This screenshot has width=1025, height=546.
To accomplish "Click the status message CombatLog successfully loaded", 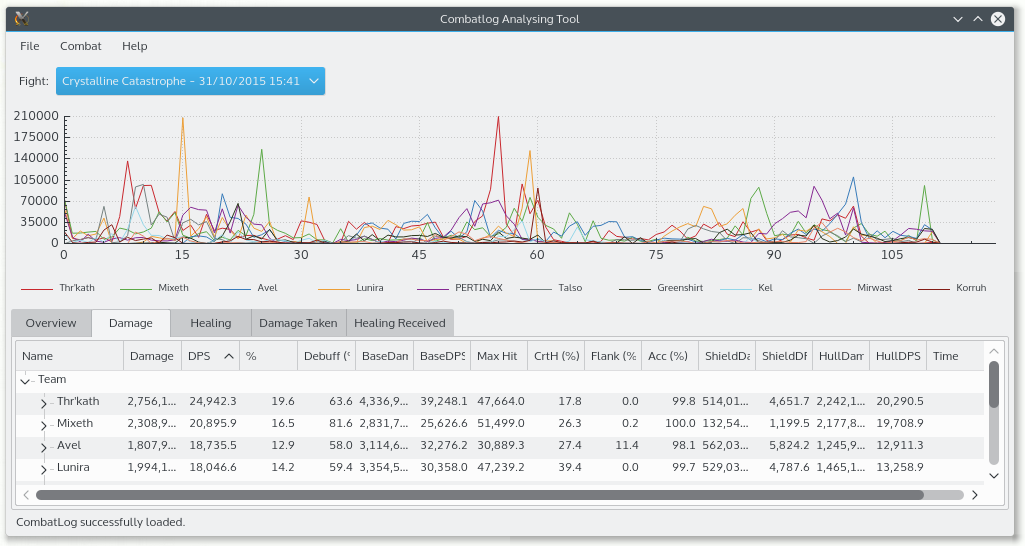I will (x=101, y=522).
